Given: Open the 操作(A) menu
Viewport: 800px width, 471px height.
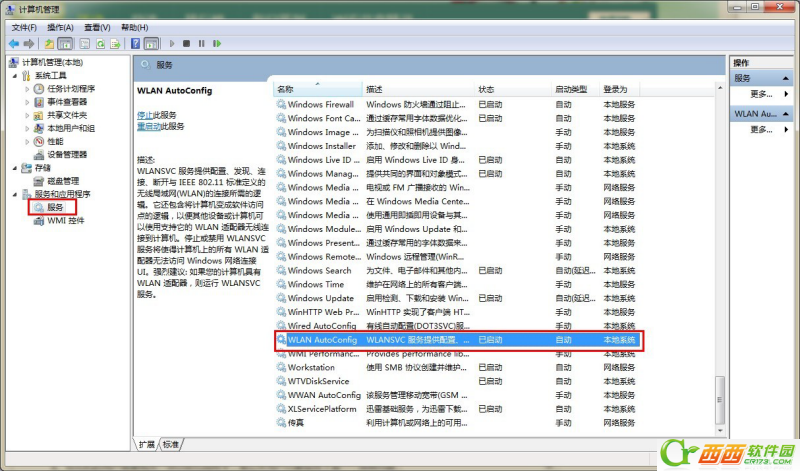Looking at the screenshot, I should click(60, 28).
